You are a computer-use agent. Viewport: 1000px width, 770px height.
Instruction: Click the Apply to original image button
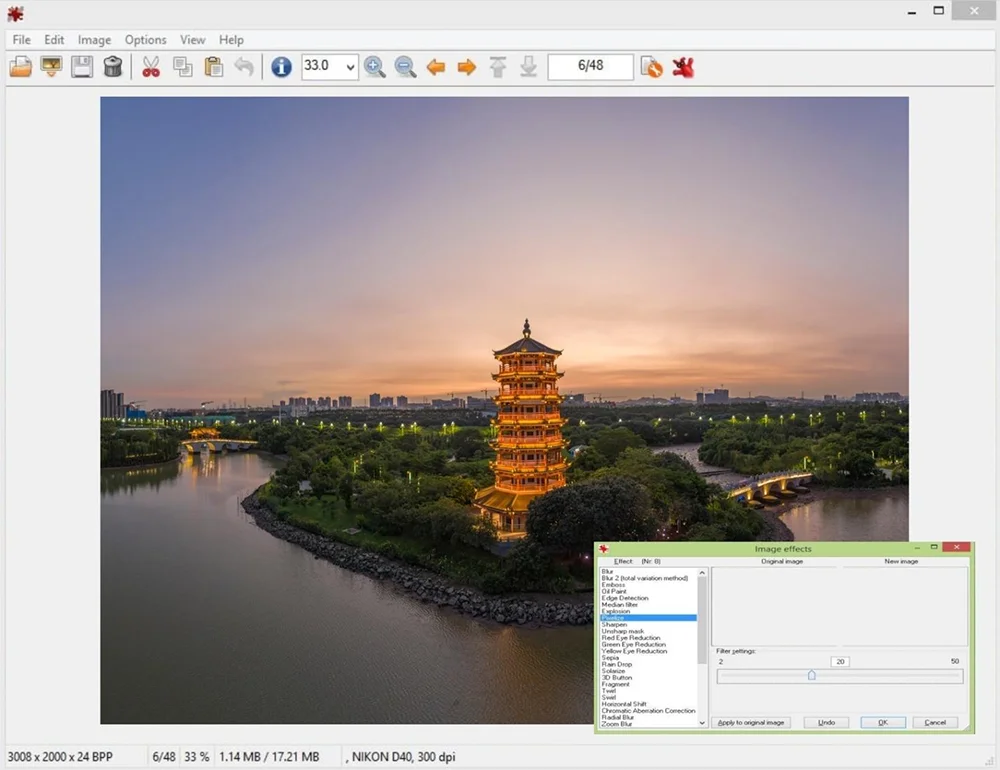[x=751, y=722]
